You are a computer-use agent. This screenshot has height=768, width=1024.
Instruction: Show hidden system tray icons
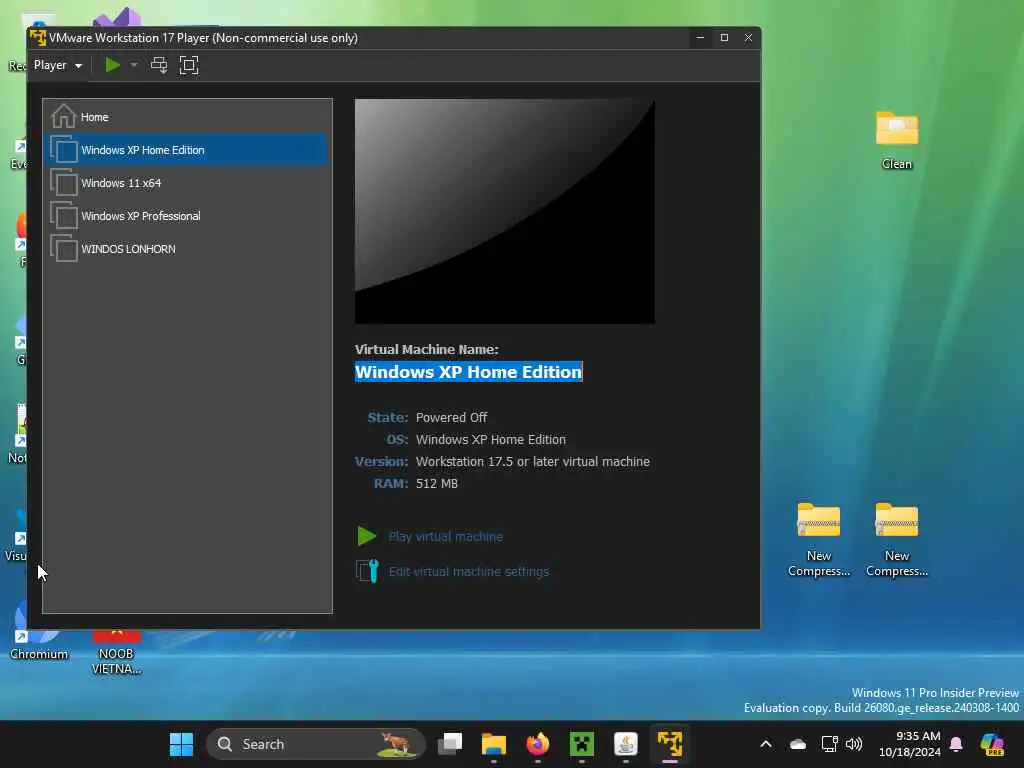(766, 744)
